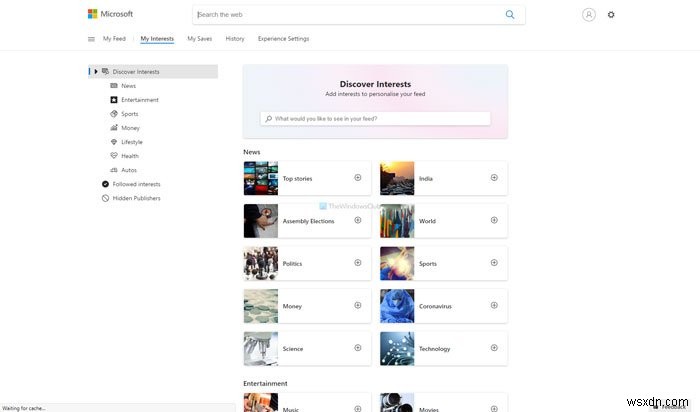Select Discover Interests in the sidebar
Viewport: 700px width, 412px height.
[153, 71]
